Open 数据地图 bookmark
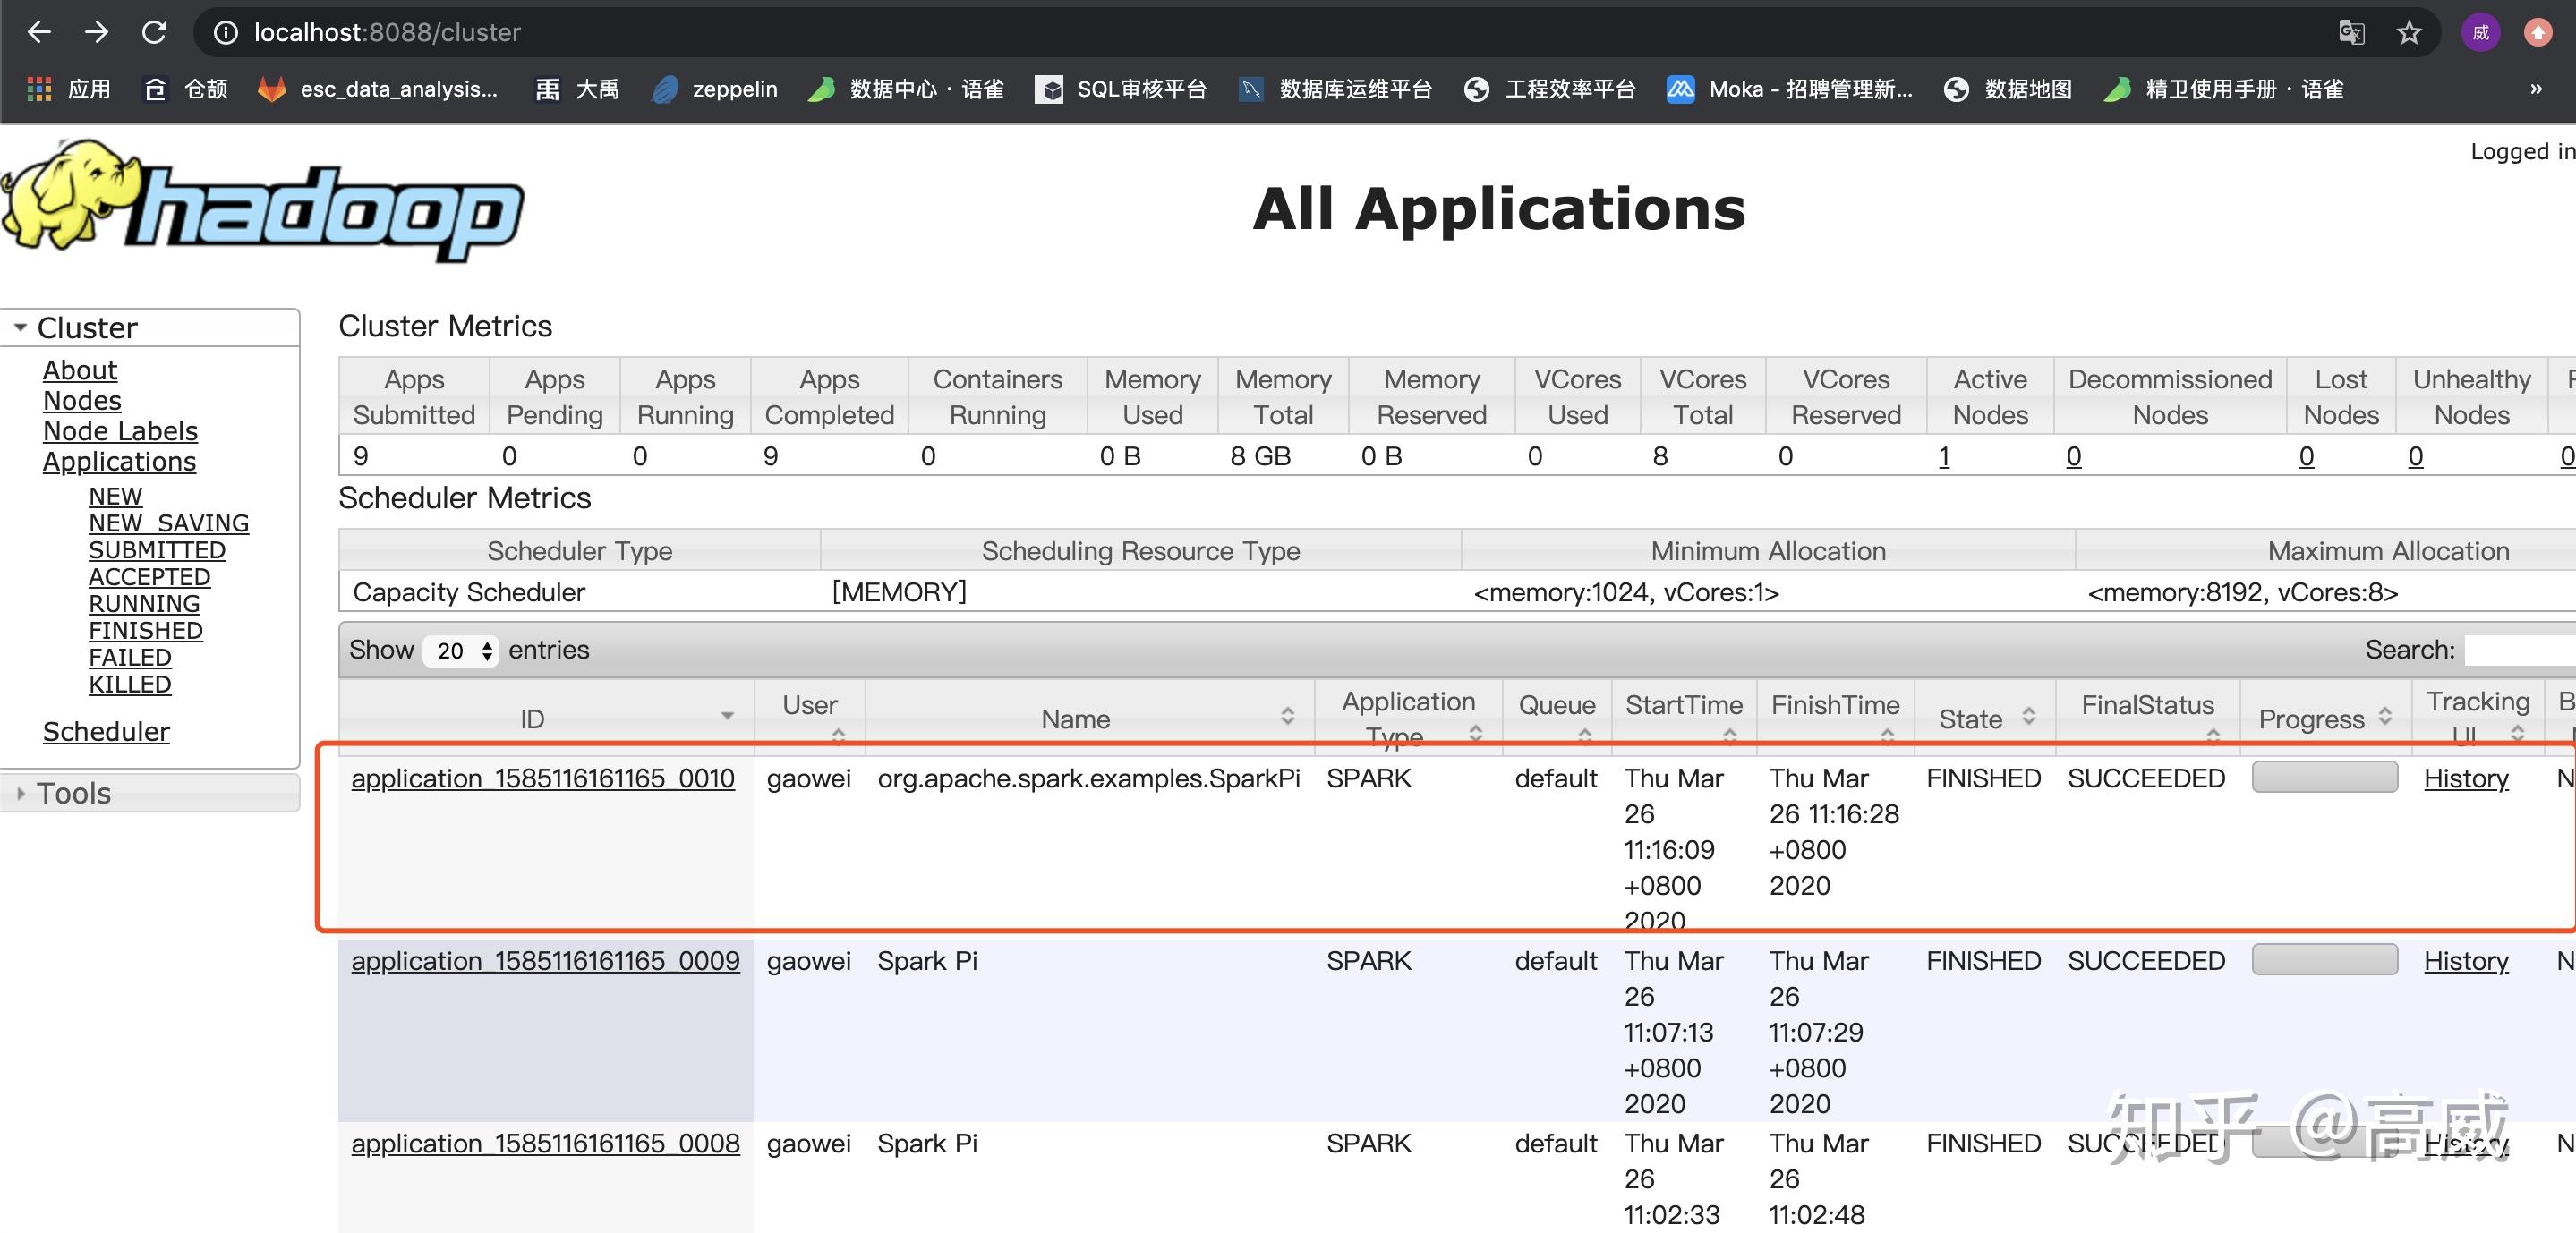The image size is (2576, 1233). click(2008, 89)
